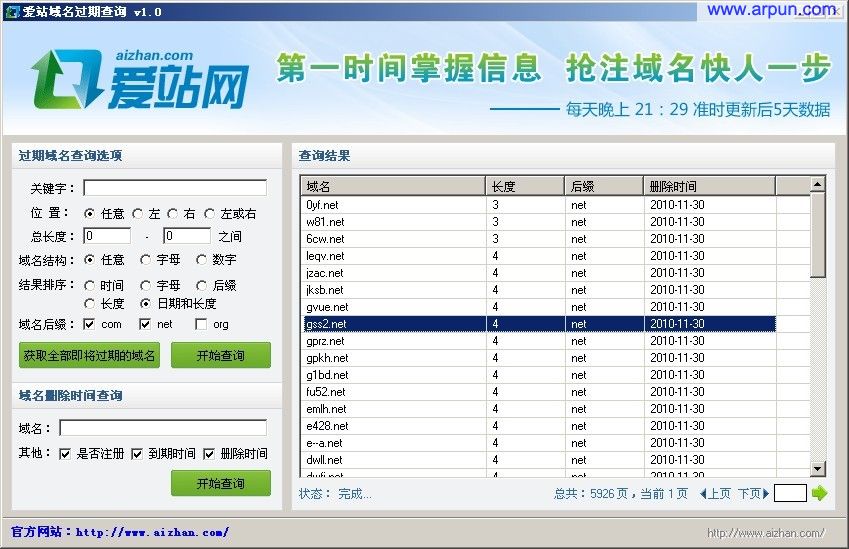Select the leqv.net row

click(x=539, y=256)
